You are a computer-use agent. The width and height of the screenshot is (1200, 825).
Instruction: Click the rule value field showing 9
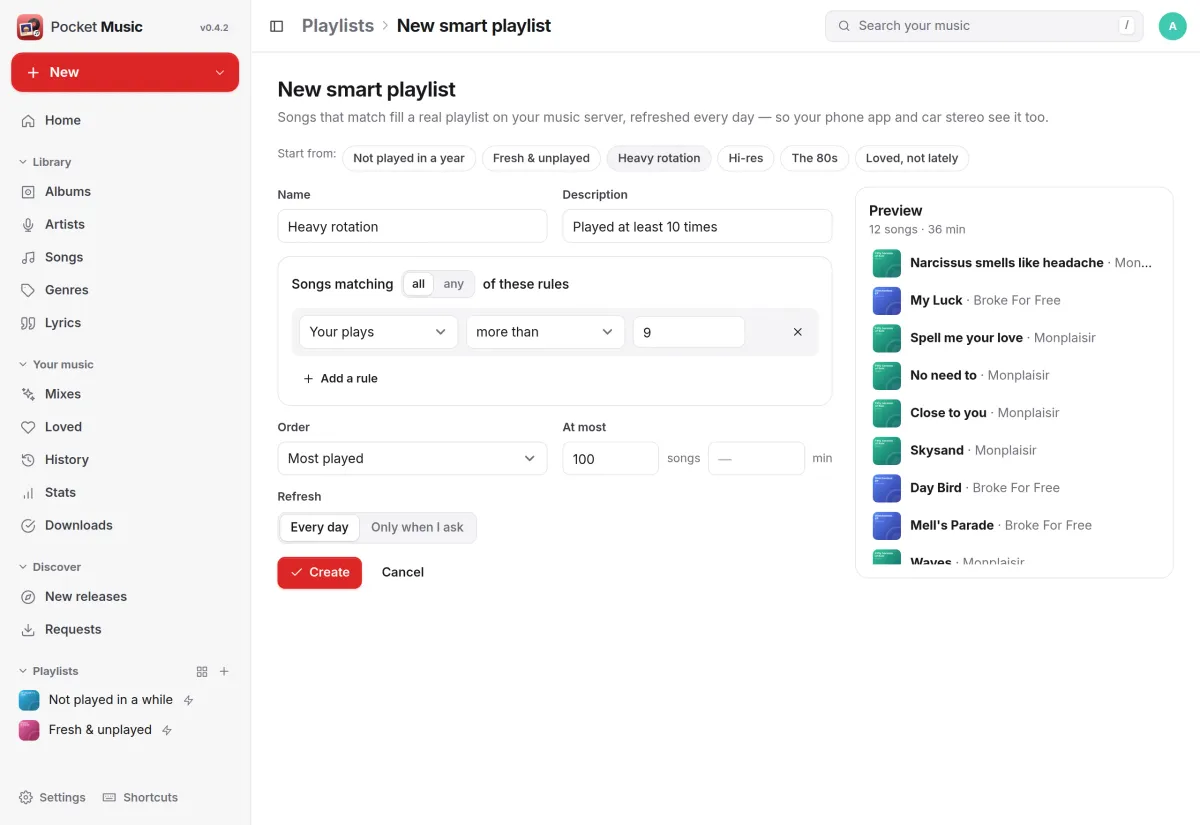click(x=689, y=332)
